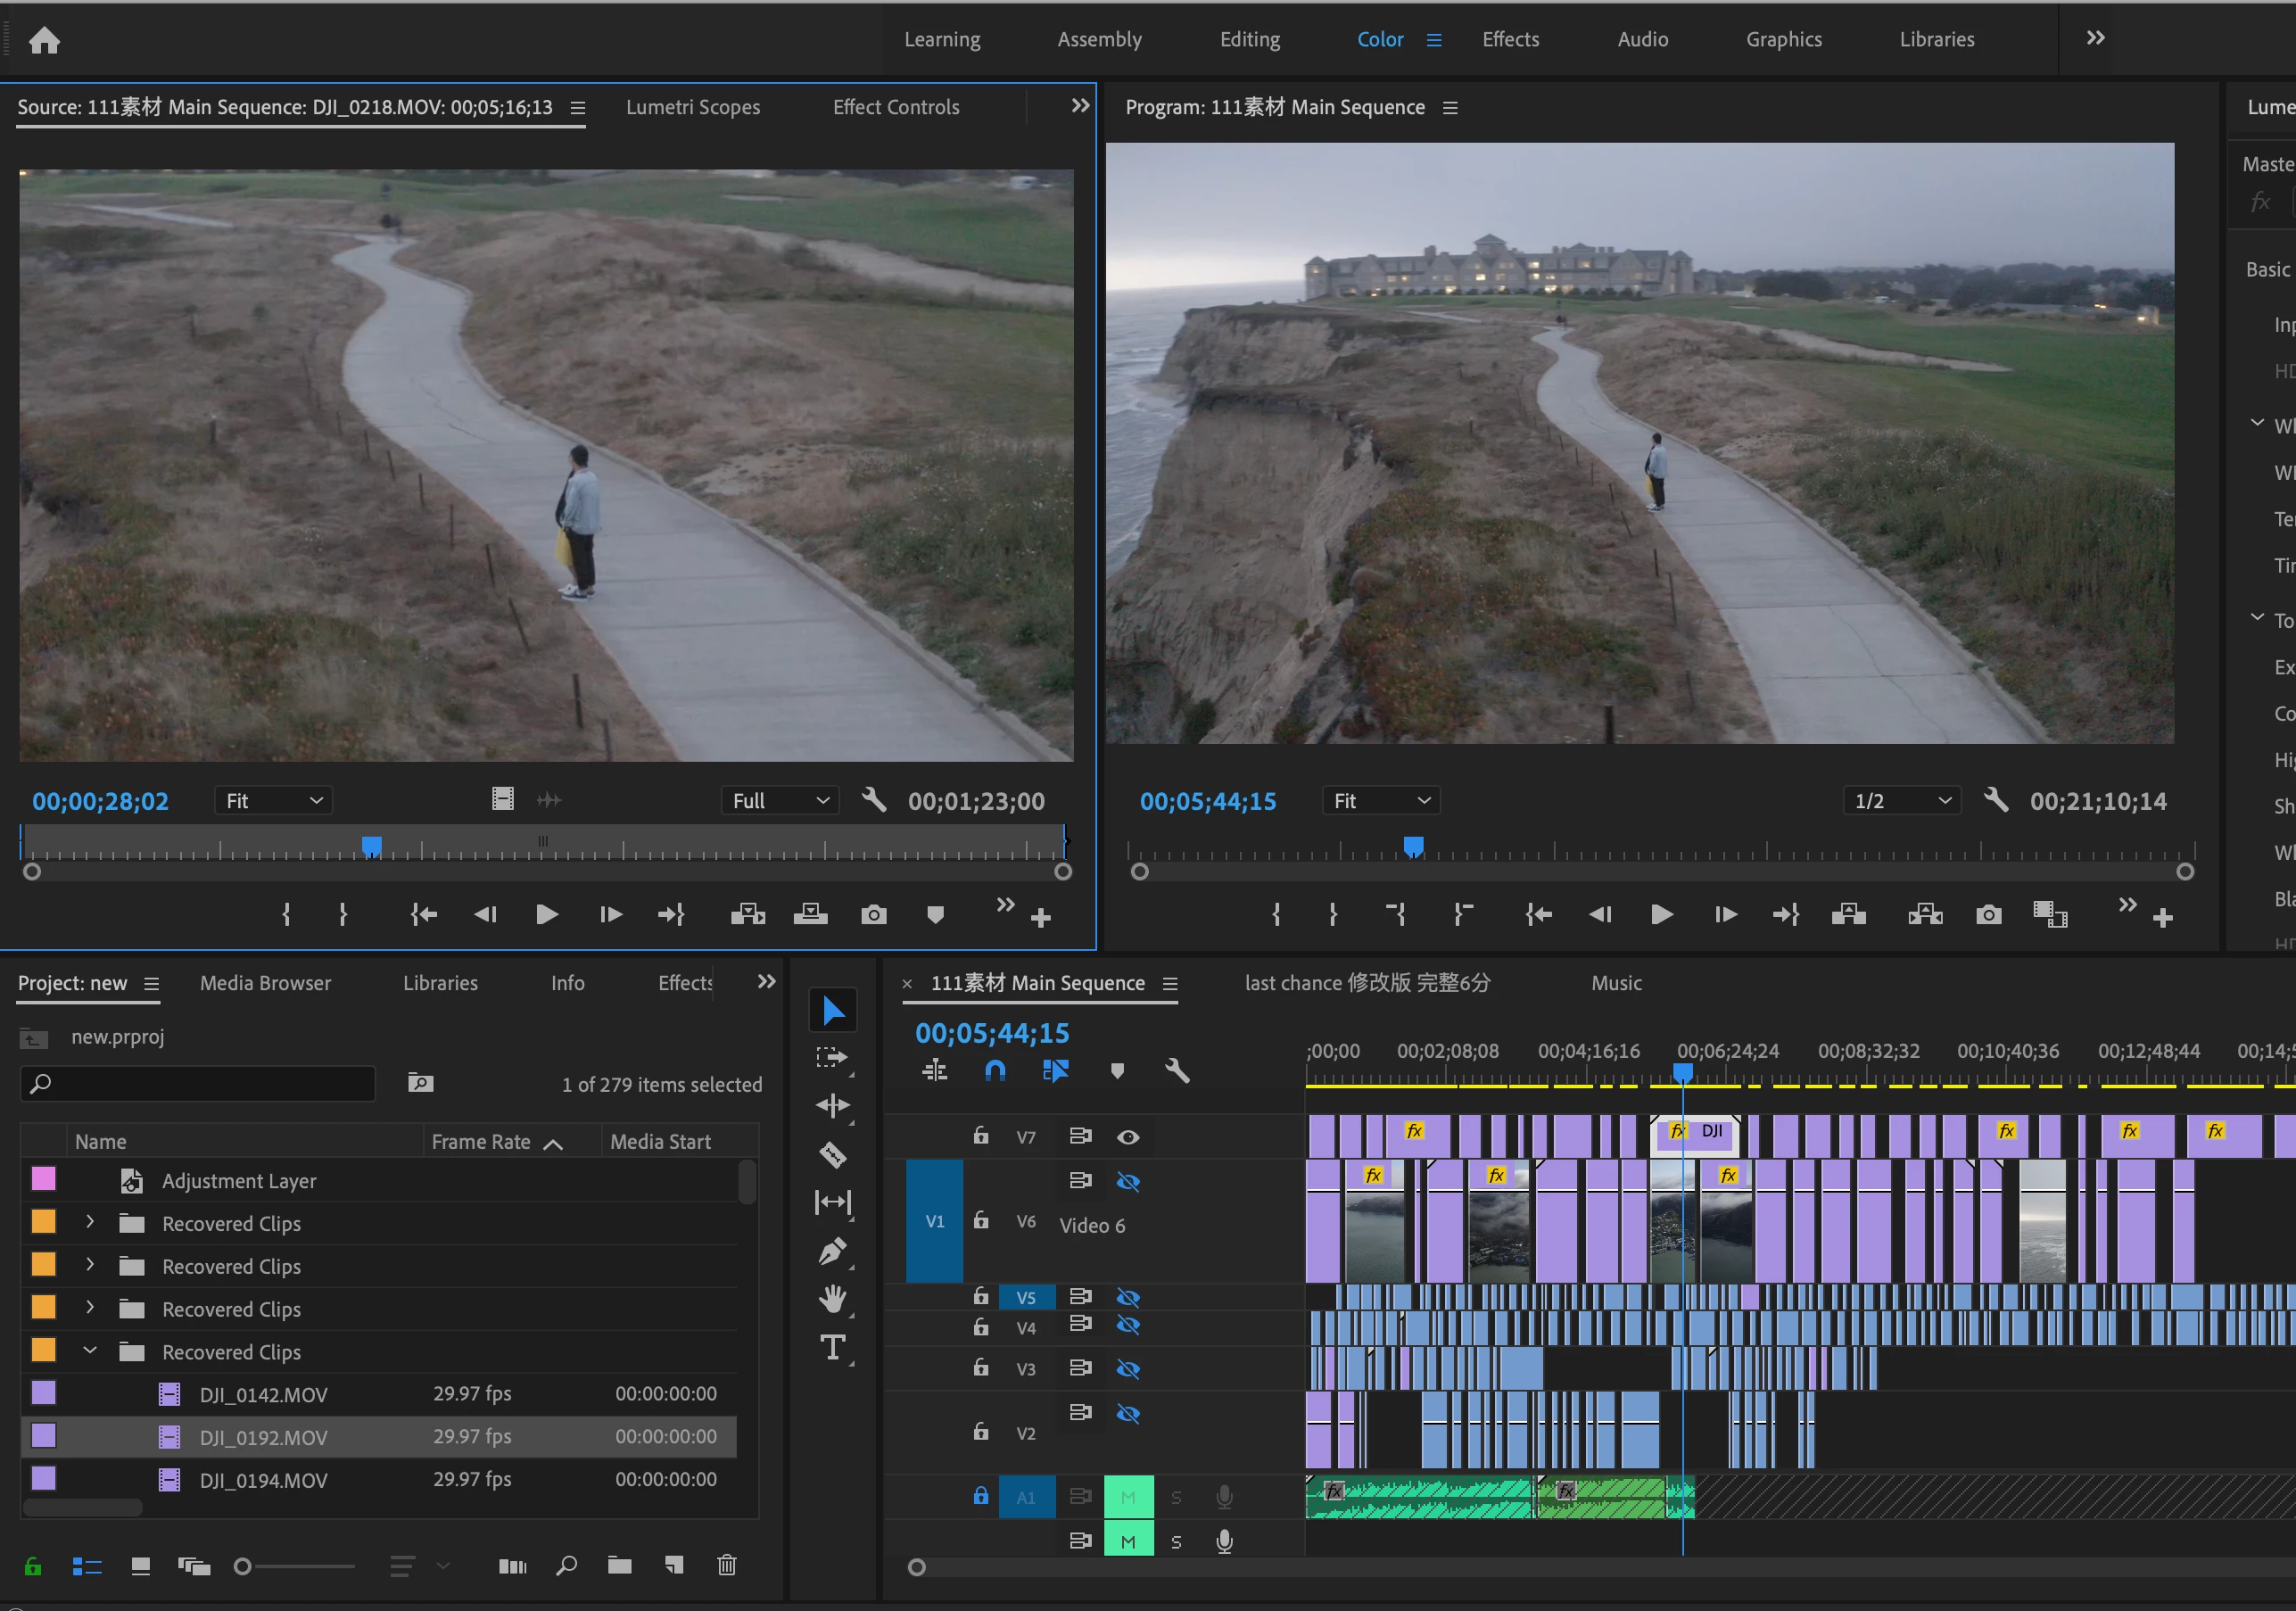Toggle Snap in timeline

click(x=995, y=1071)
